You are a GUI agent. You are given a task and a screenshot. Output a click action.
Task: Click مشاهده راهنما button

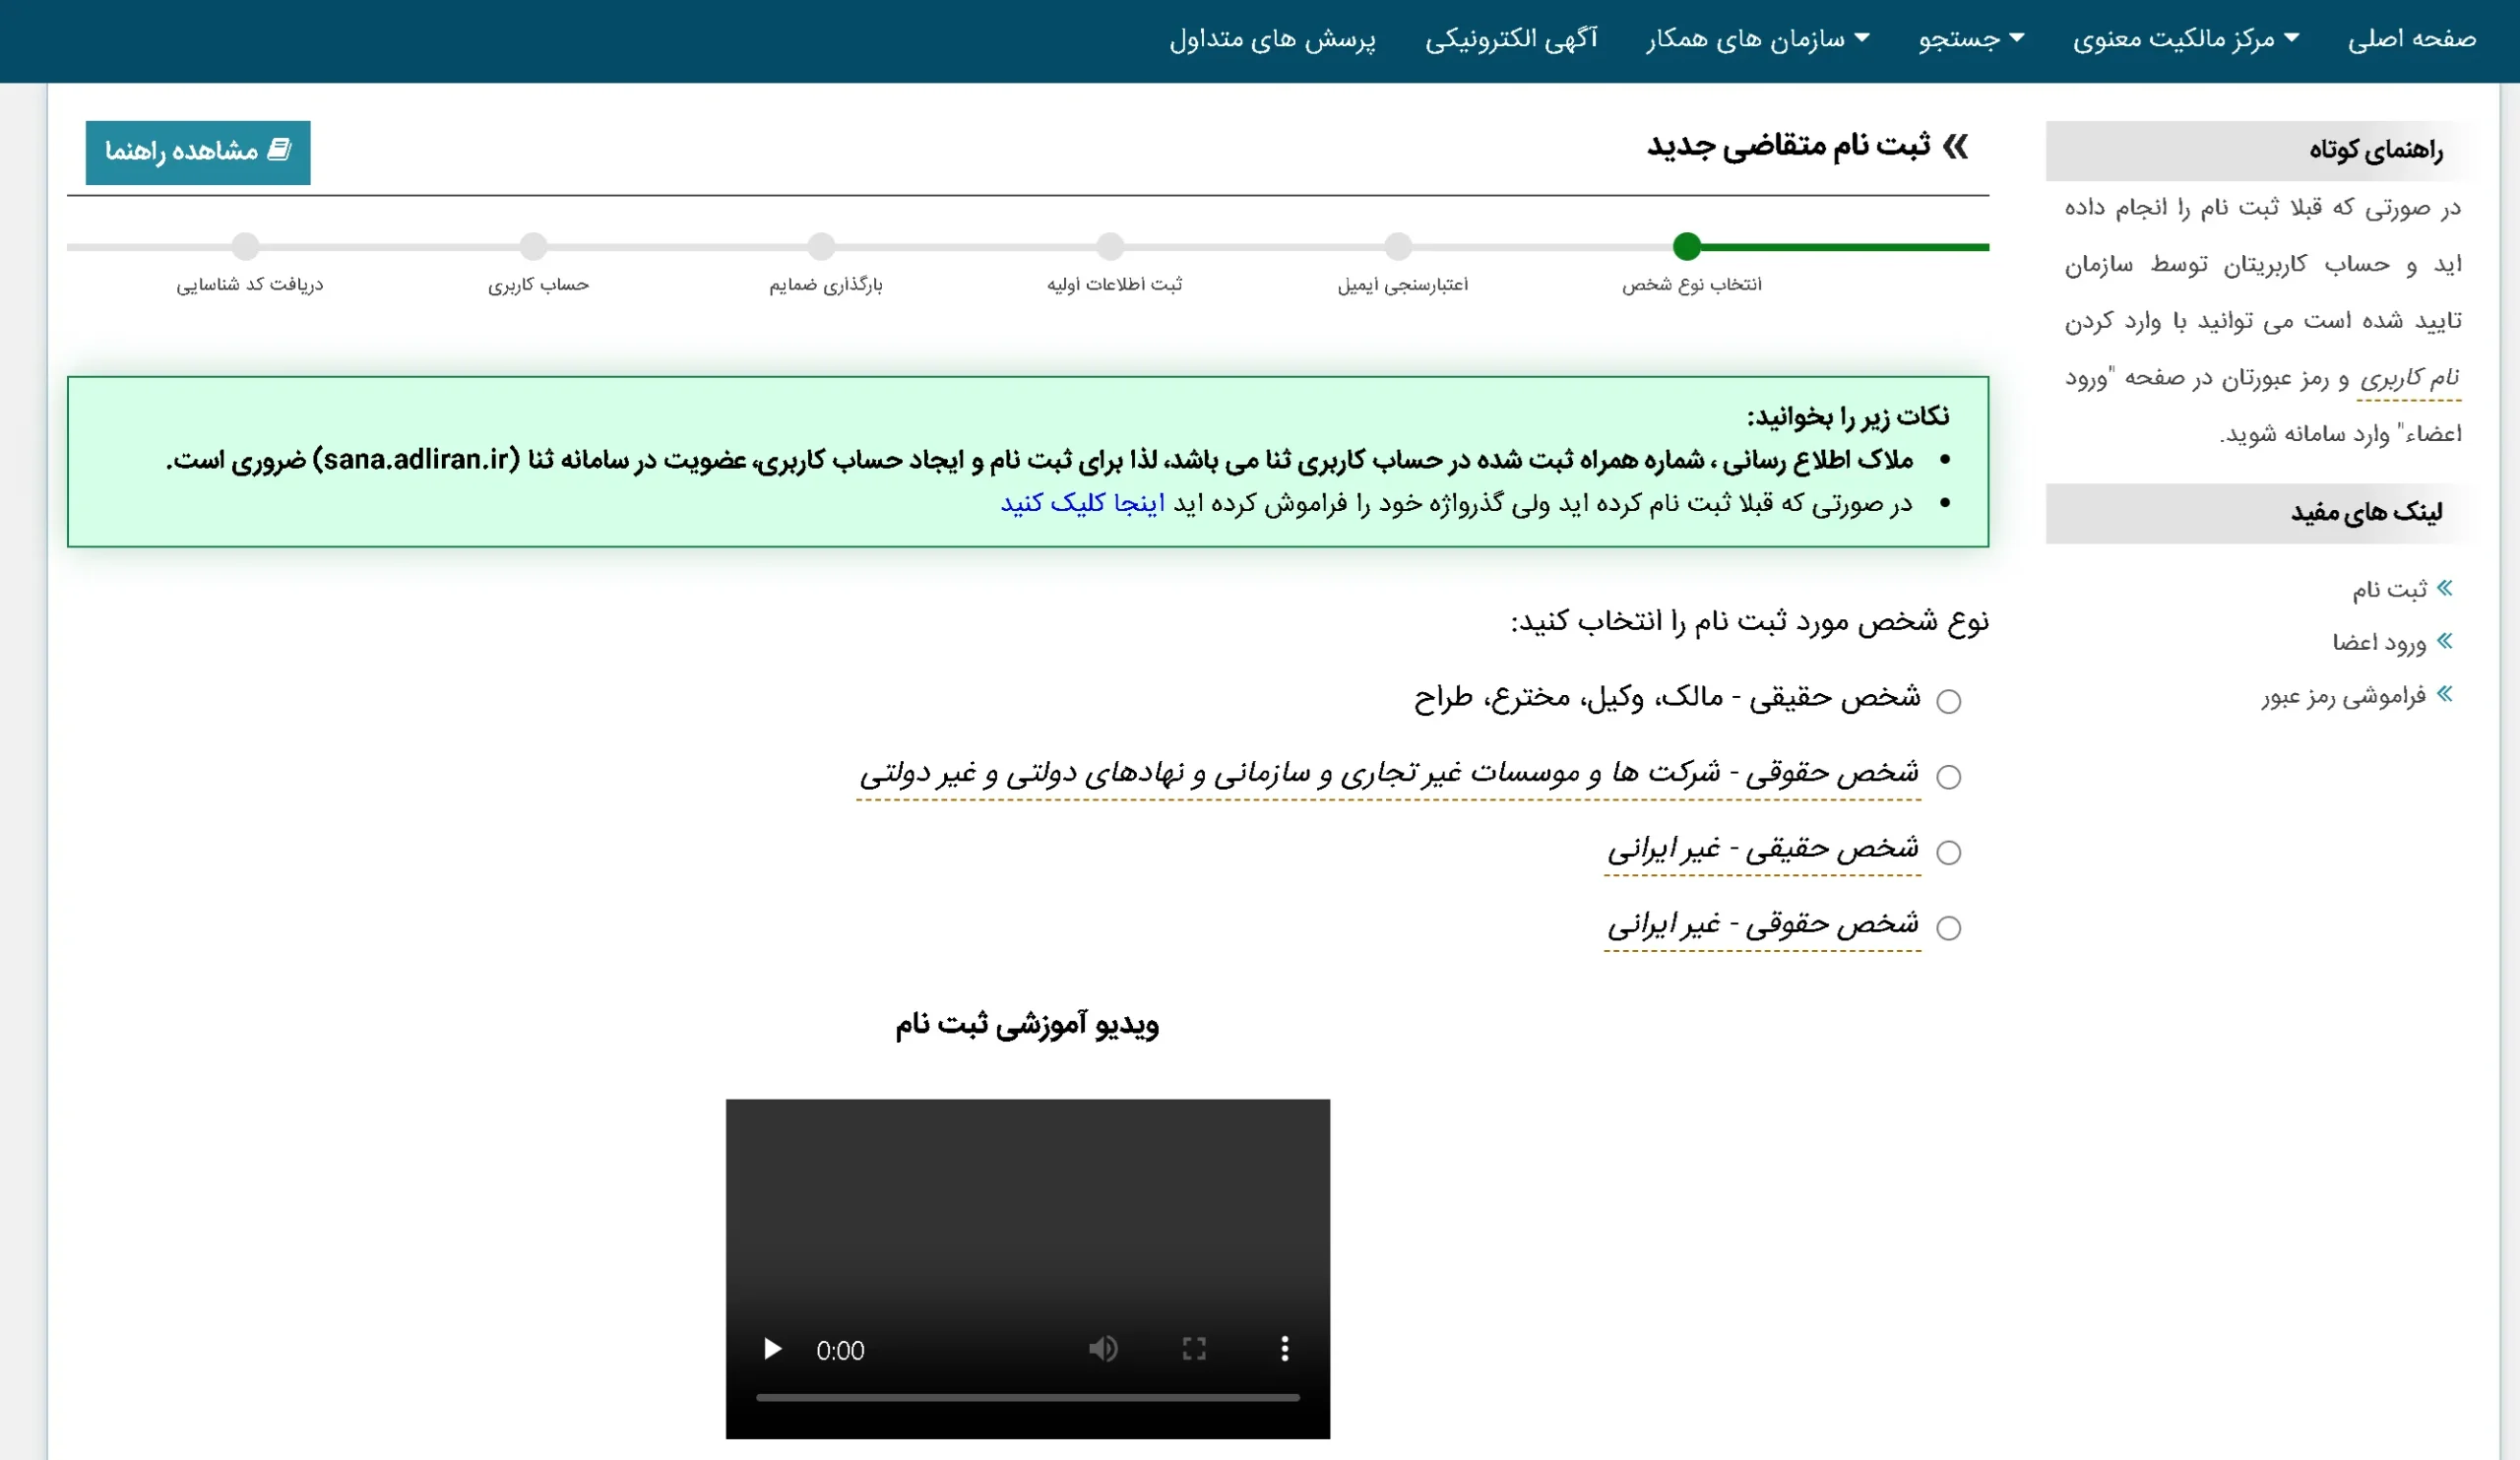pos(197,152)
